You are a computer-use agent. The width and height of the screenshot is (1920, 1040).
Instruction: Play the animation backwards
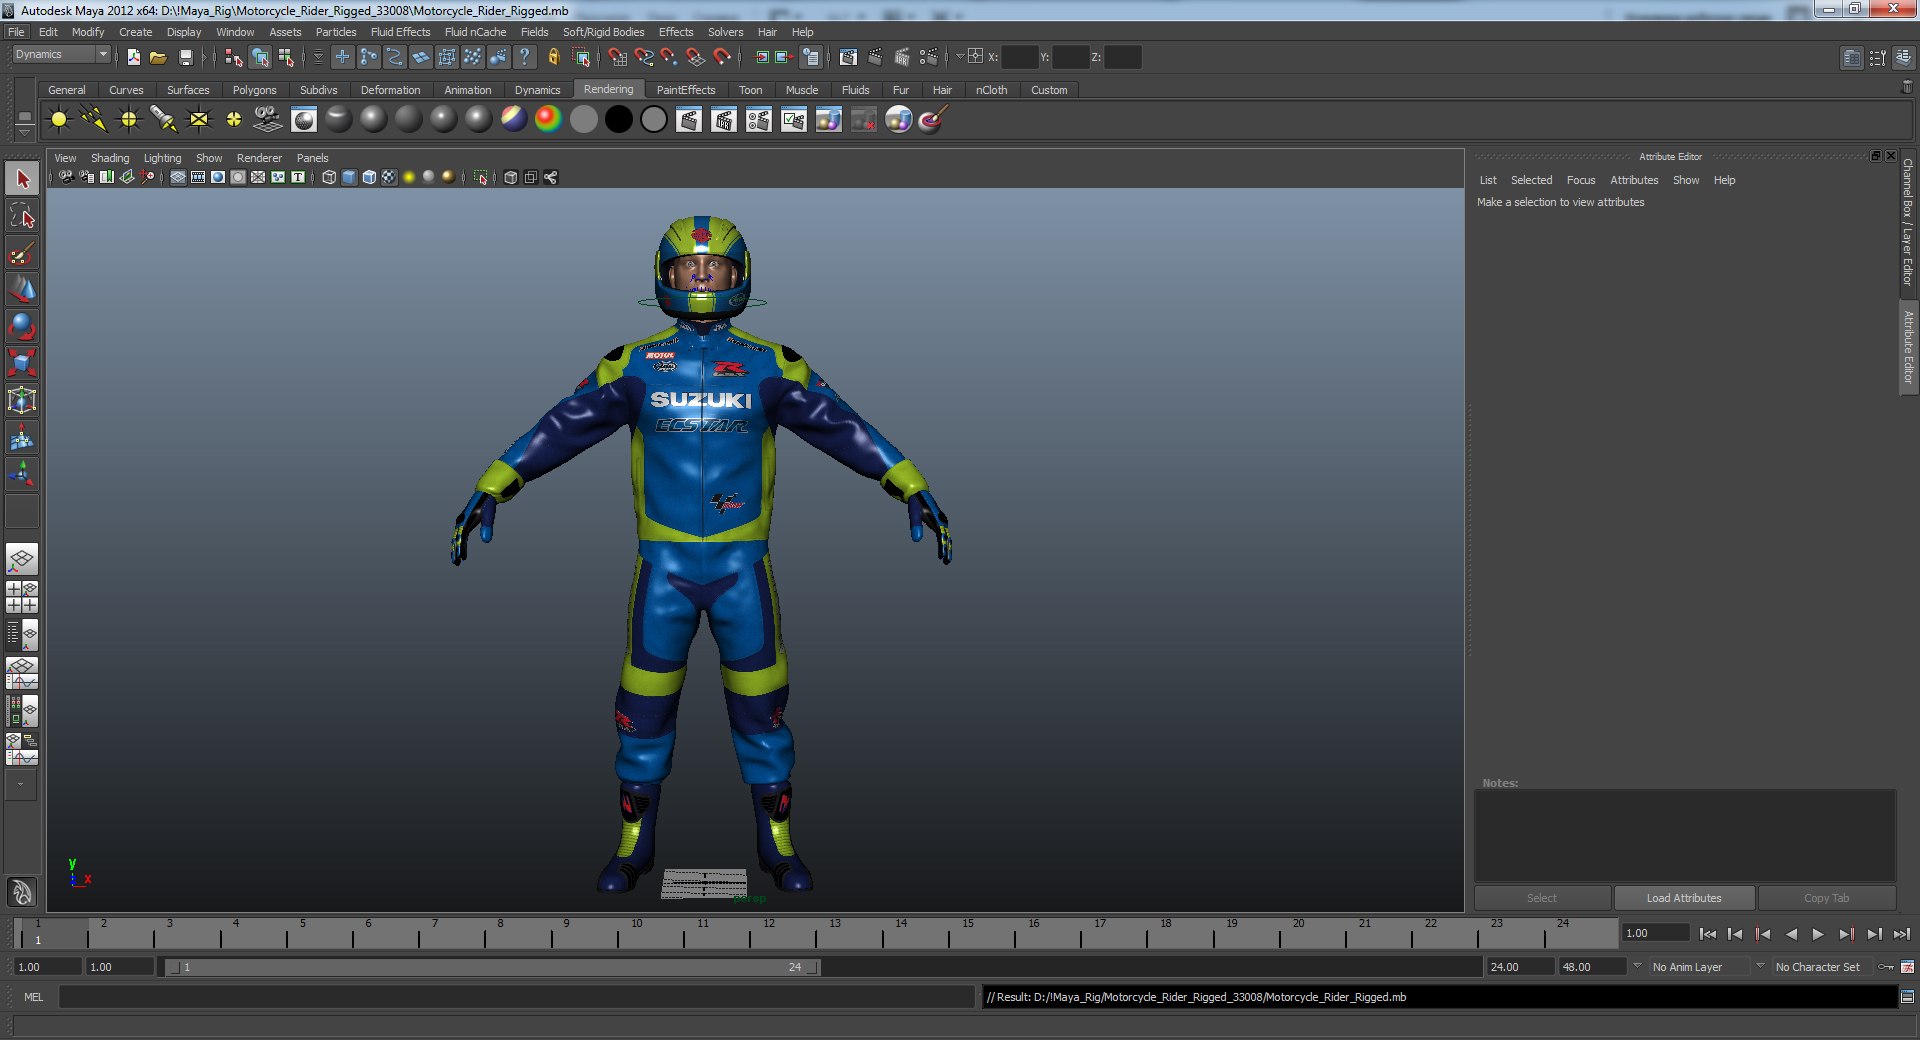(1791, 934)
